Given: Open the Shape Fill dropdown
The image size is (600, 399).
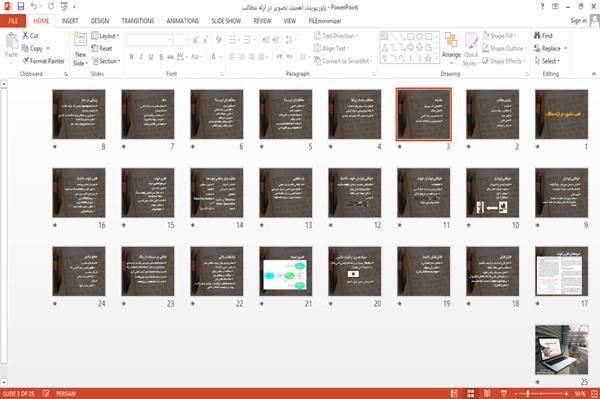Looking at the screenshot, I should click(499, 36).
